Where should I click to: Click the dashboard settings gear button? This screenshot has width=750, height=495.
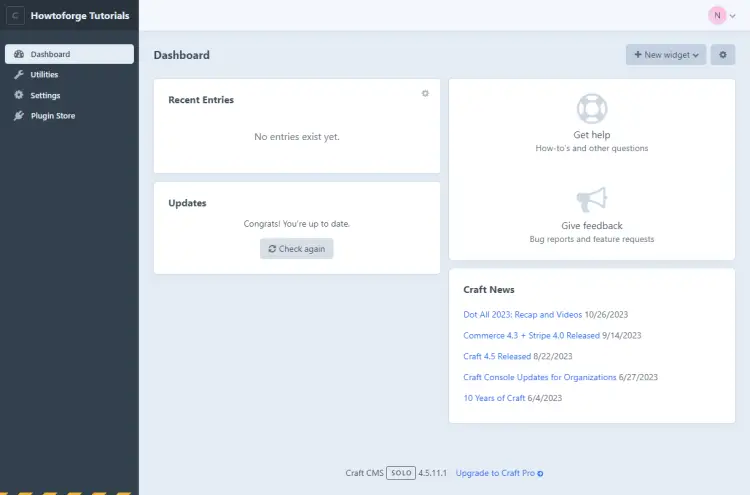click(x=723, y=55)
